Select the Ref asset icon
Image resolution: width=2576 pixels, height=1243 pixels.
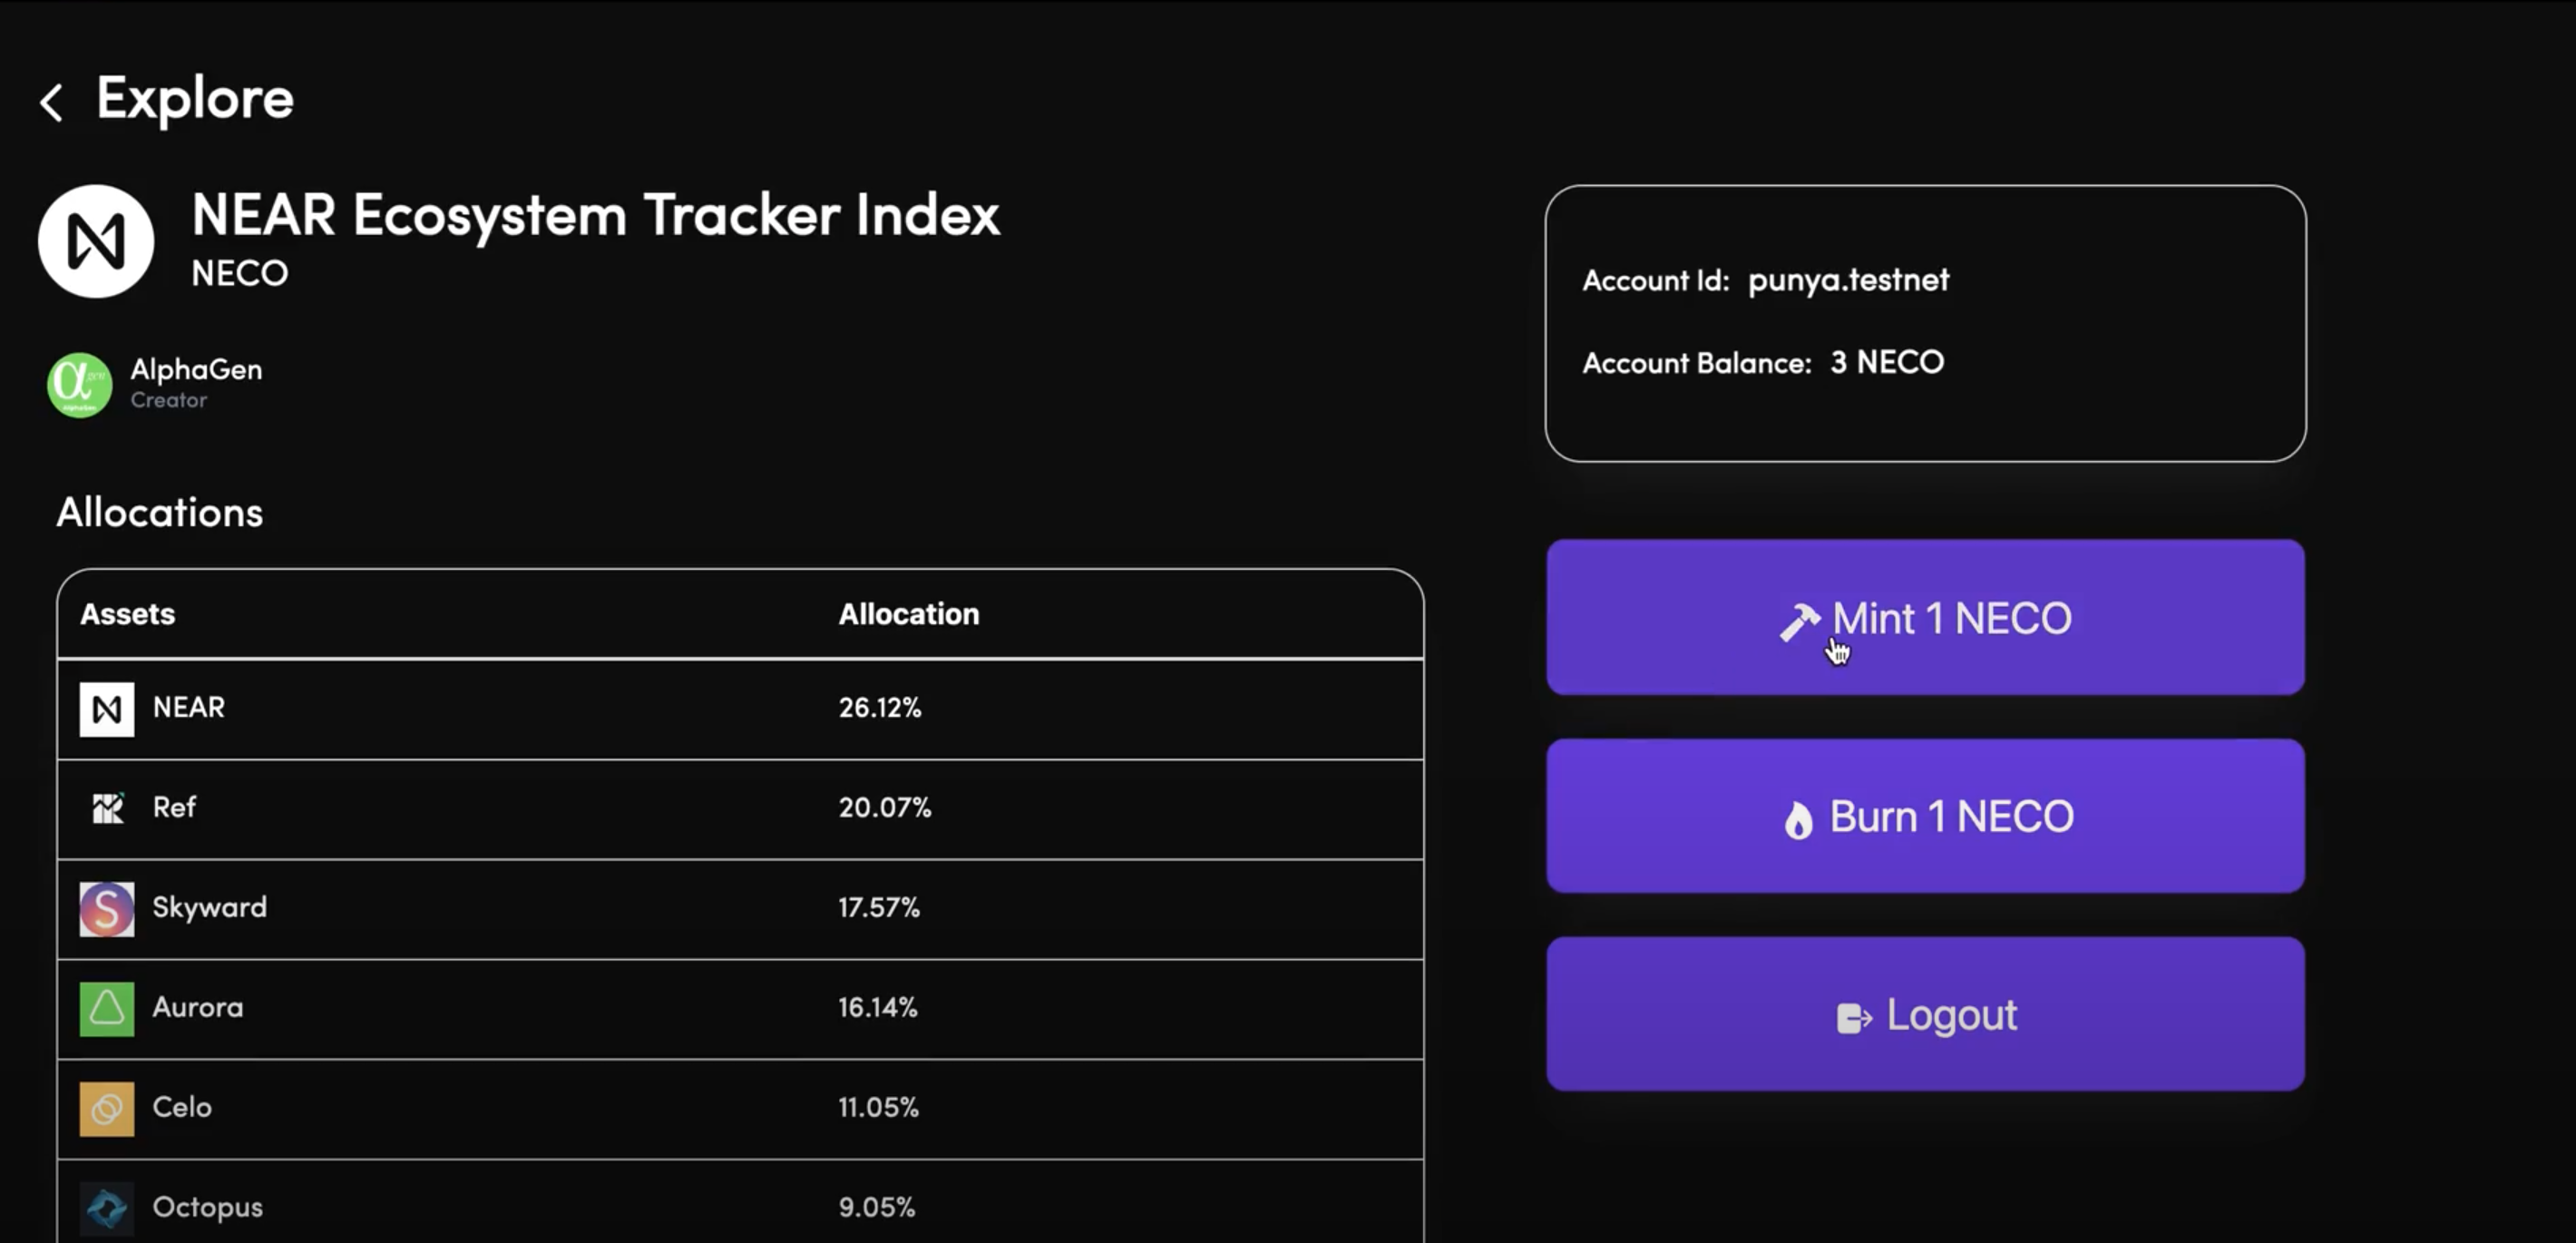107,808
